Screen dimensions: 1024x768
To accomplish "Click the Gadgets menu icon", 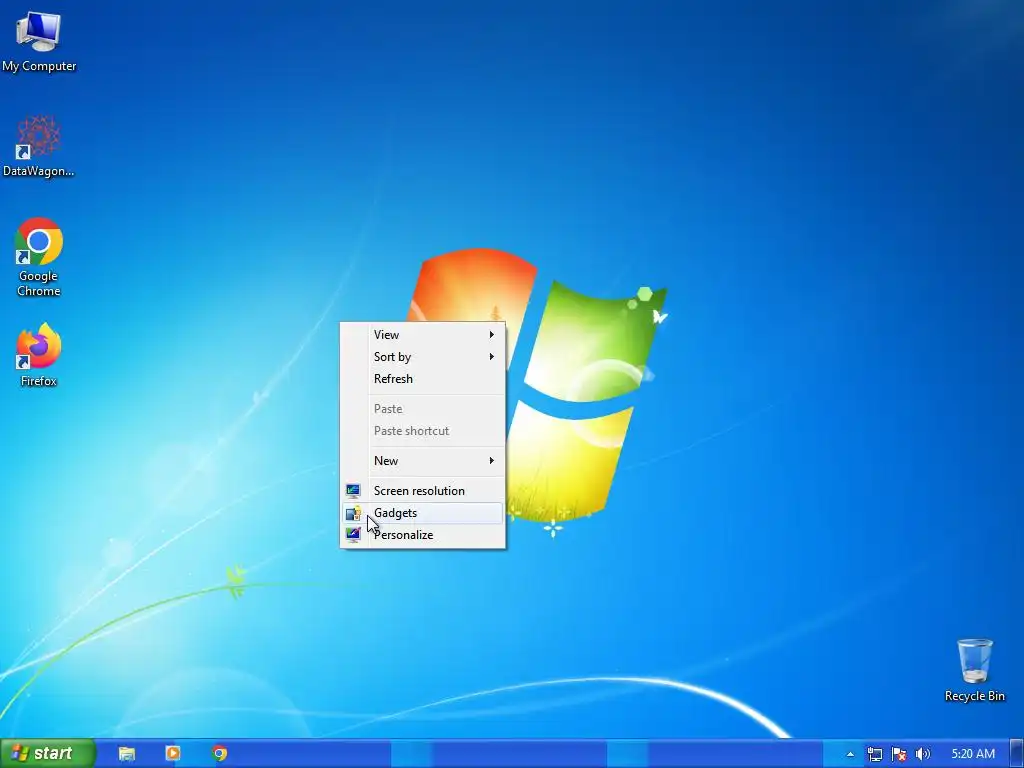I will [353, 513].
